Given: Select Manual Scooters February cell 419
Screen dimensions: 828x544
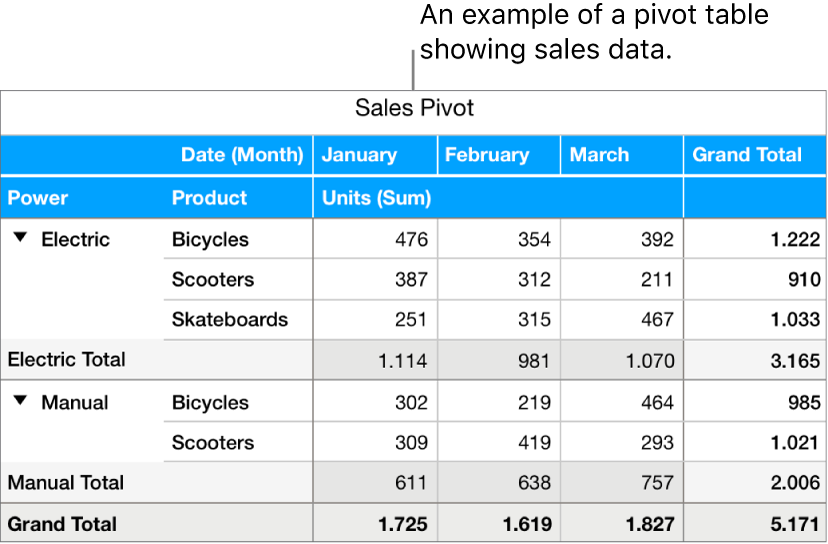Looking at the screenshot, I should click(534, 443).
